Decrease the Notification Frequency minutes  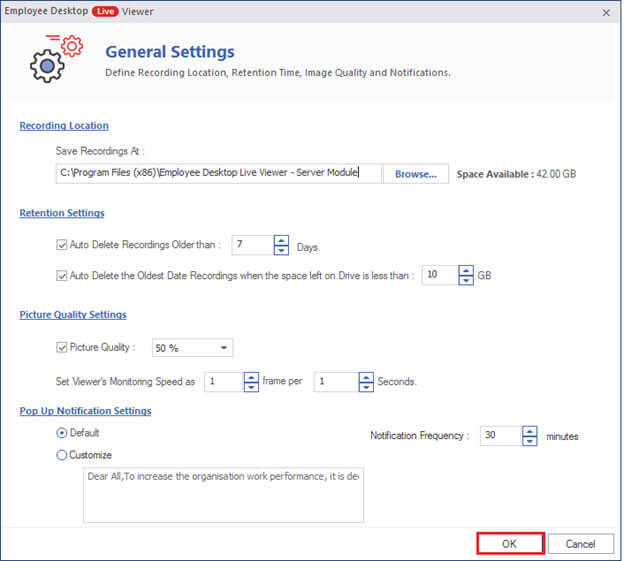(530, 441)
